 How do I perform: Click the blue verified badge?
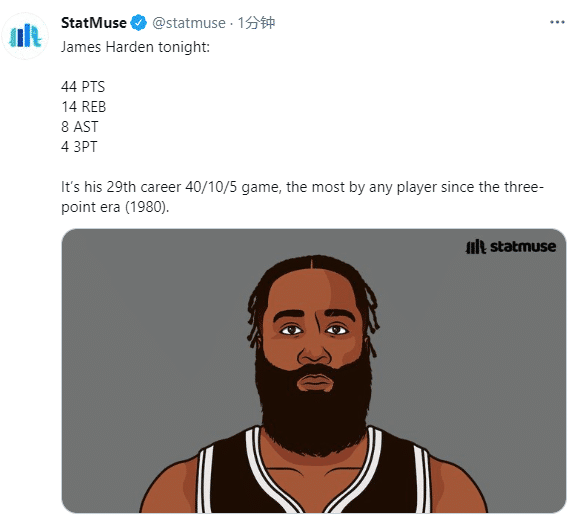[x=139, y=23]
